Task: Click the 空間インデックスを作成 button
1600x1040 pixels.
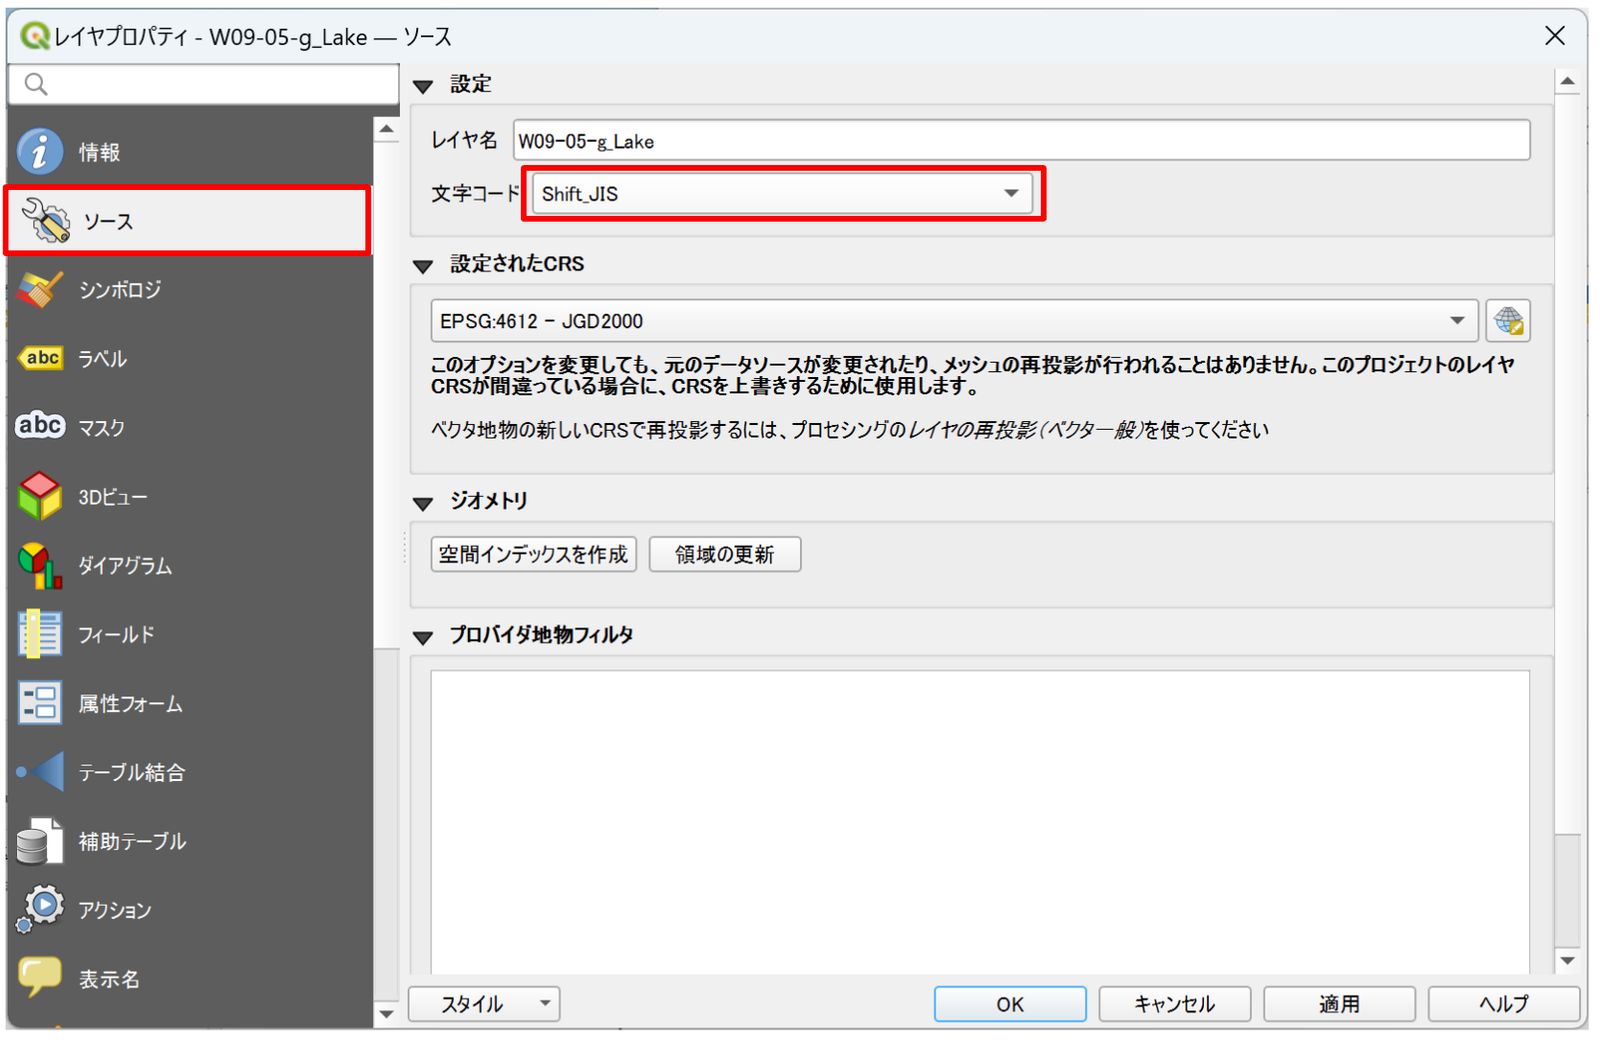Action: [534, 554]
